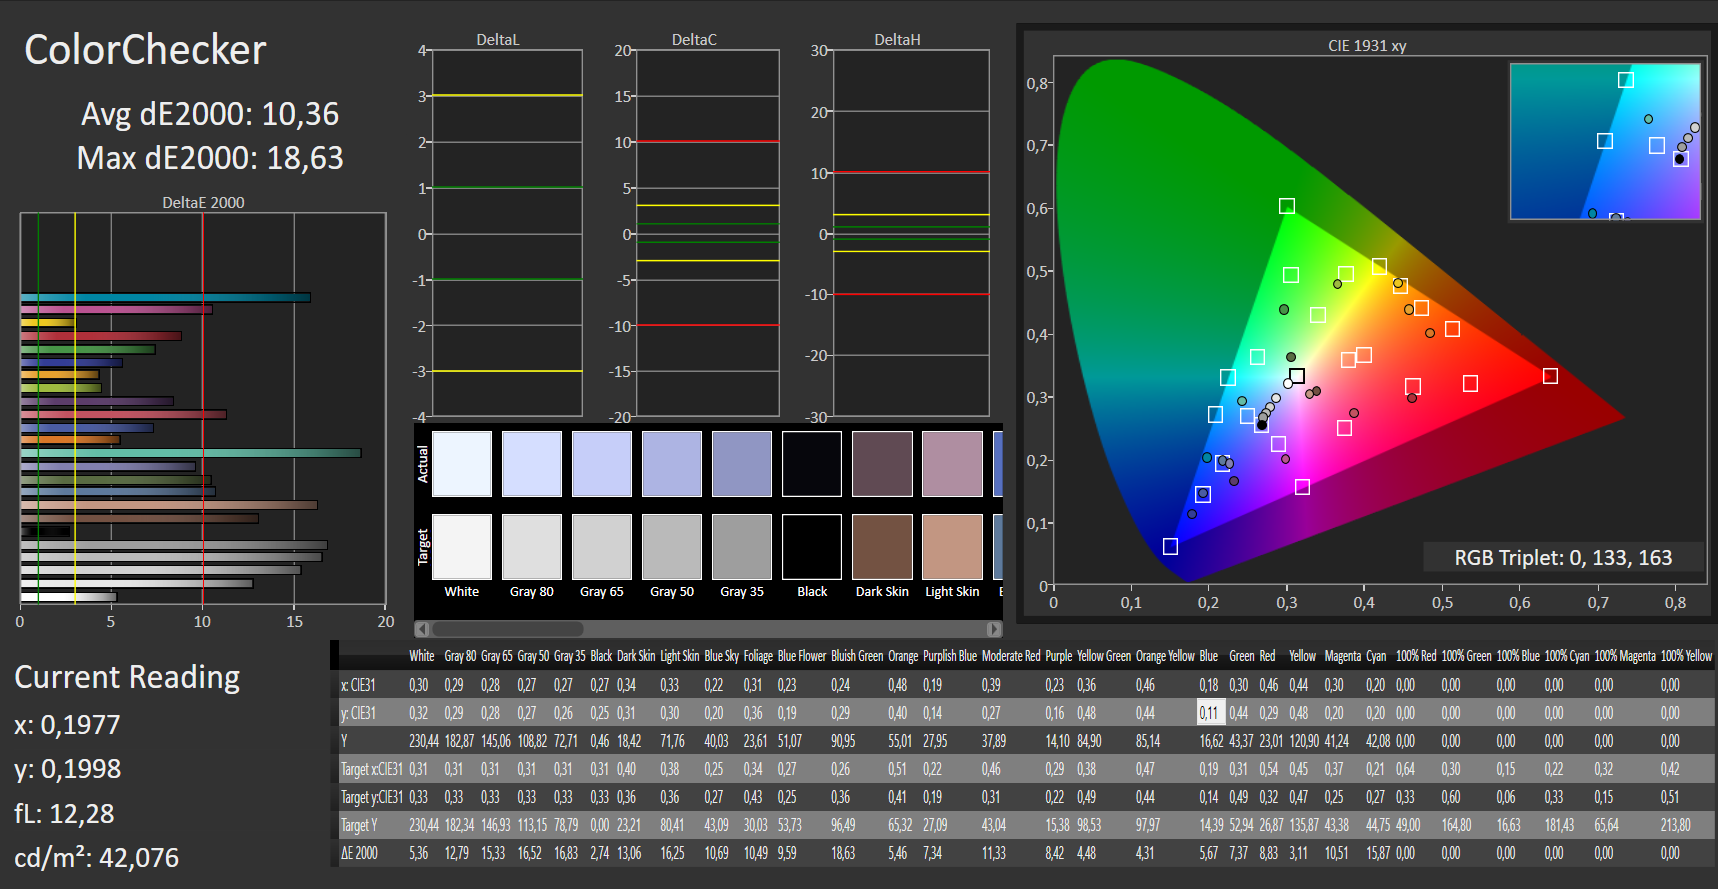This screenshot has width=1718, height=889.
Task: Click the Moderate Red column header
Action: click(1010, 656)
